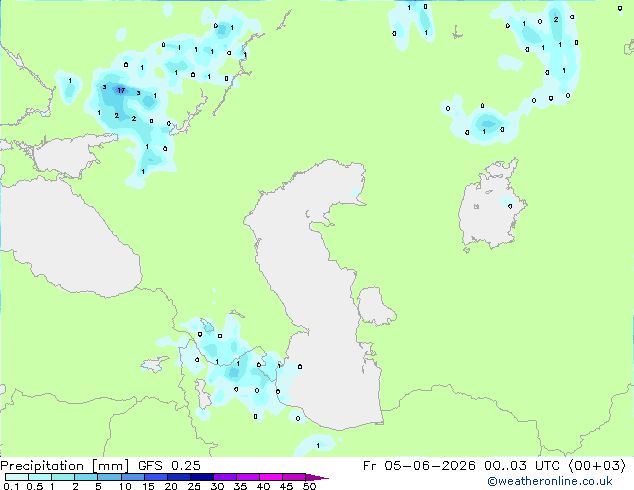Click the weatheronline.co.uk copyright link
This screenshot has width=634, height=490.
pyautogui.click(x=550, y=481)
